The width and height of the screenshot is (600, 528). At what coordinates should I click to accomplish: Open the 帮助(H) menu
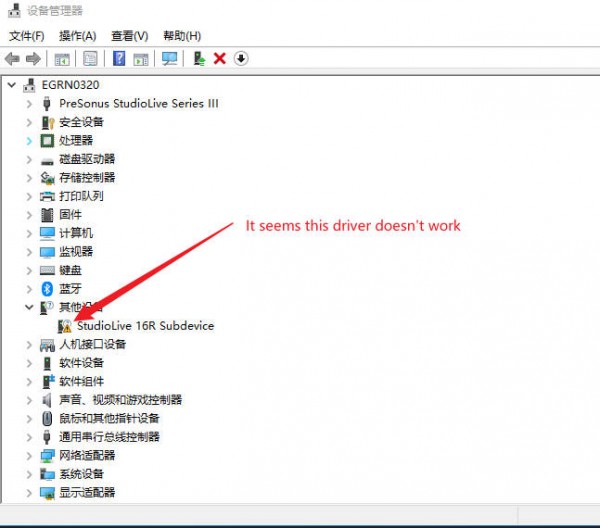181,36
